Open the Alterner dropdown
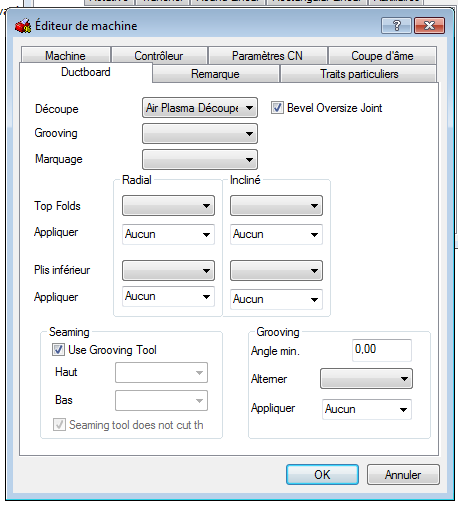This screenshot has height=506, width=458. 366,379
